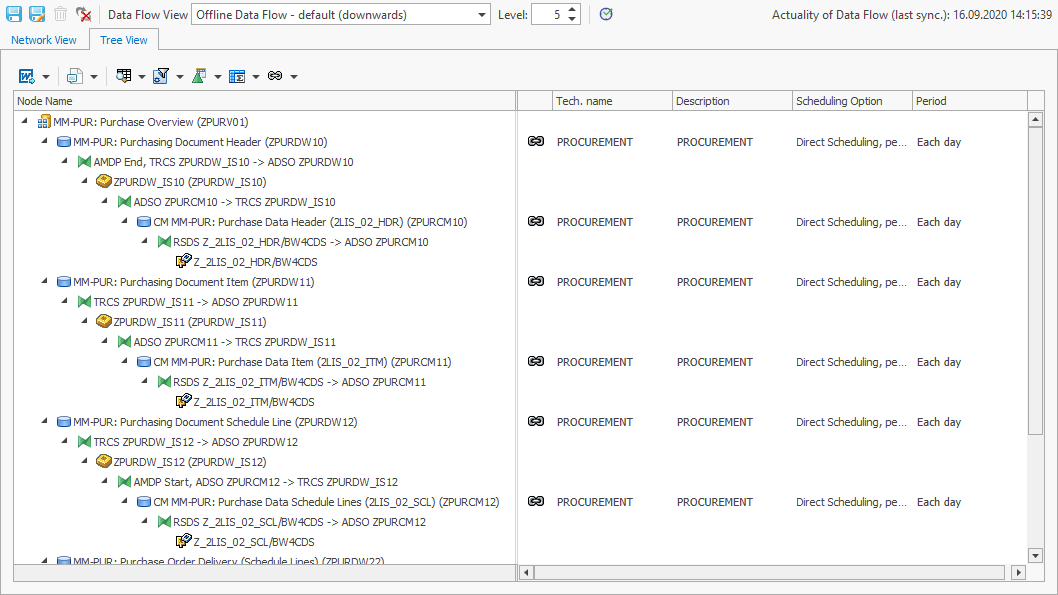Save the data flow
The height and width of the screenshot is (595, 1058).
14,14
